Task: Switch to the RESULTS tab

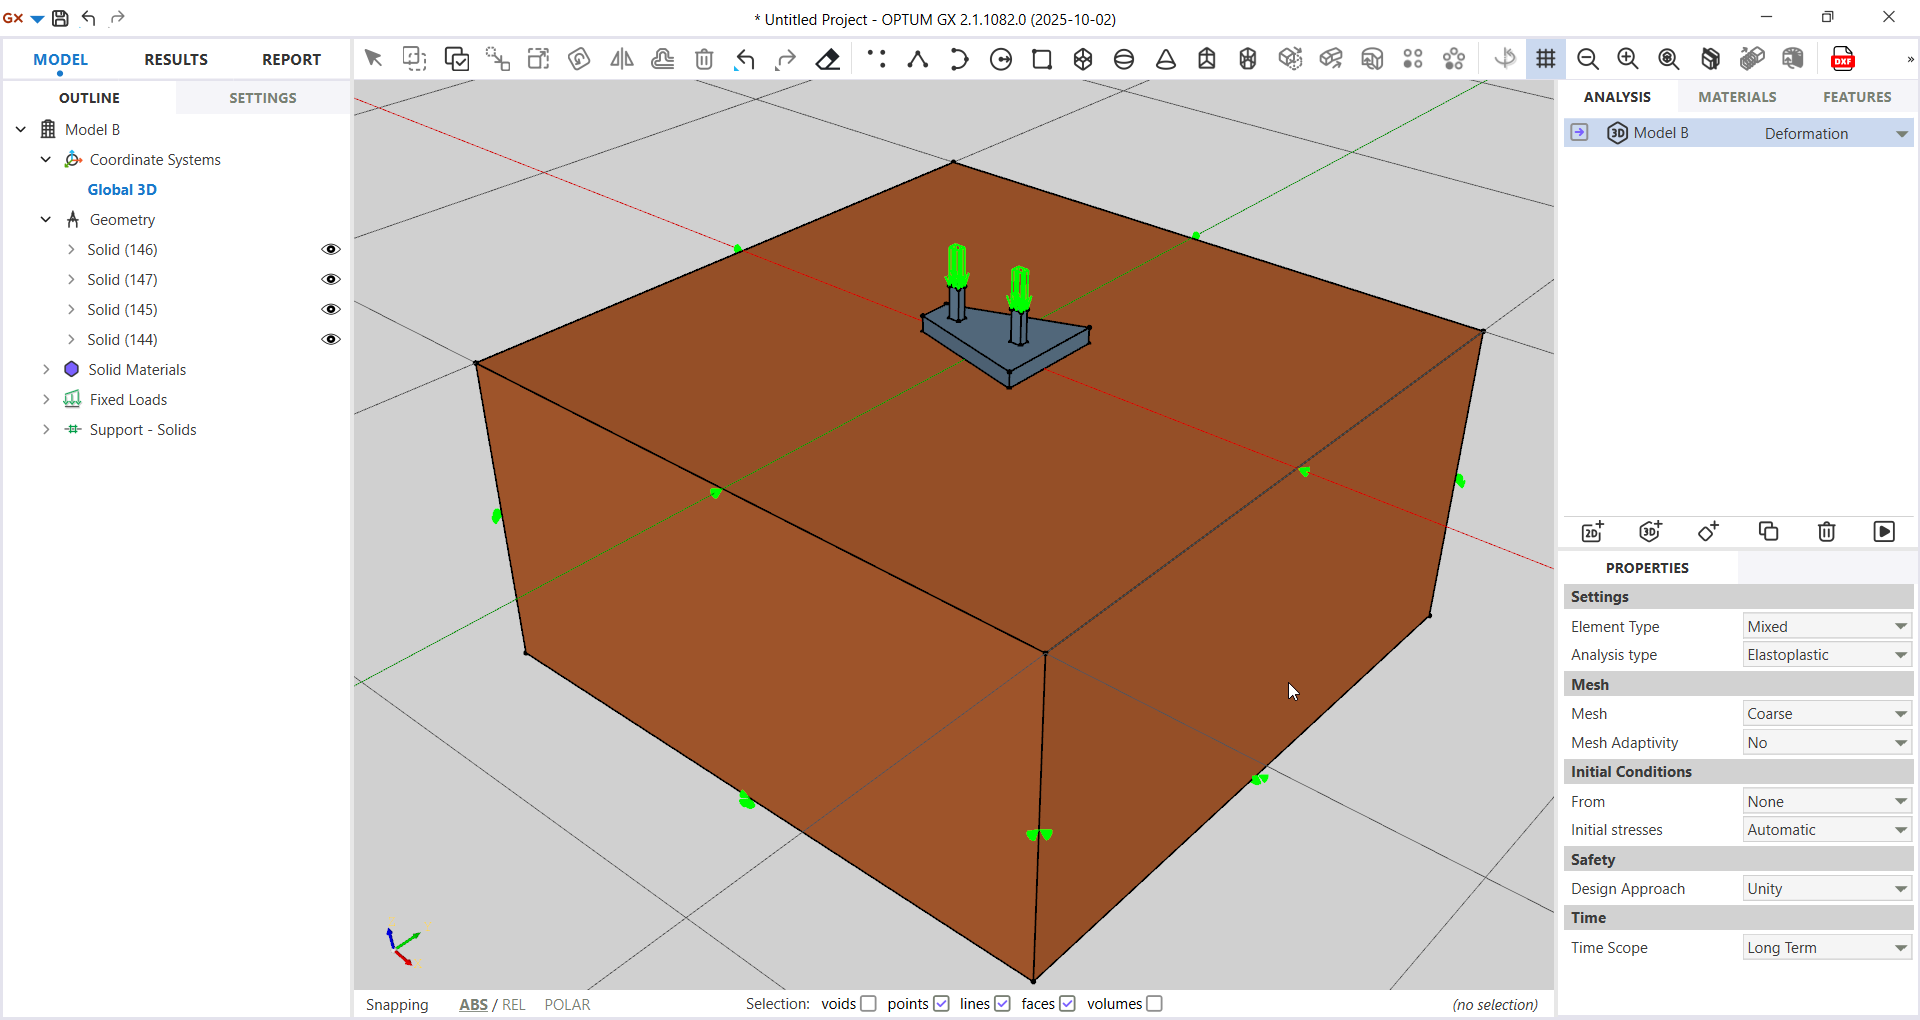Action: click(x=176, y=60)
